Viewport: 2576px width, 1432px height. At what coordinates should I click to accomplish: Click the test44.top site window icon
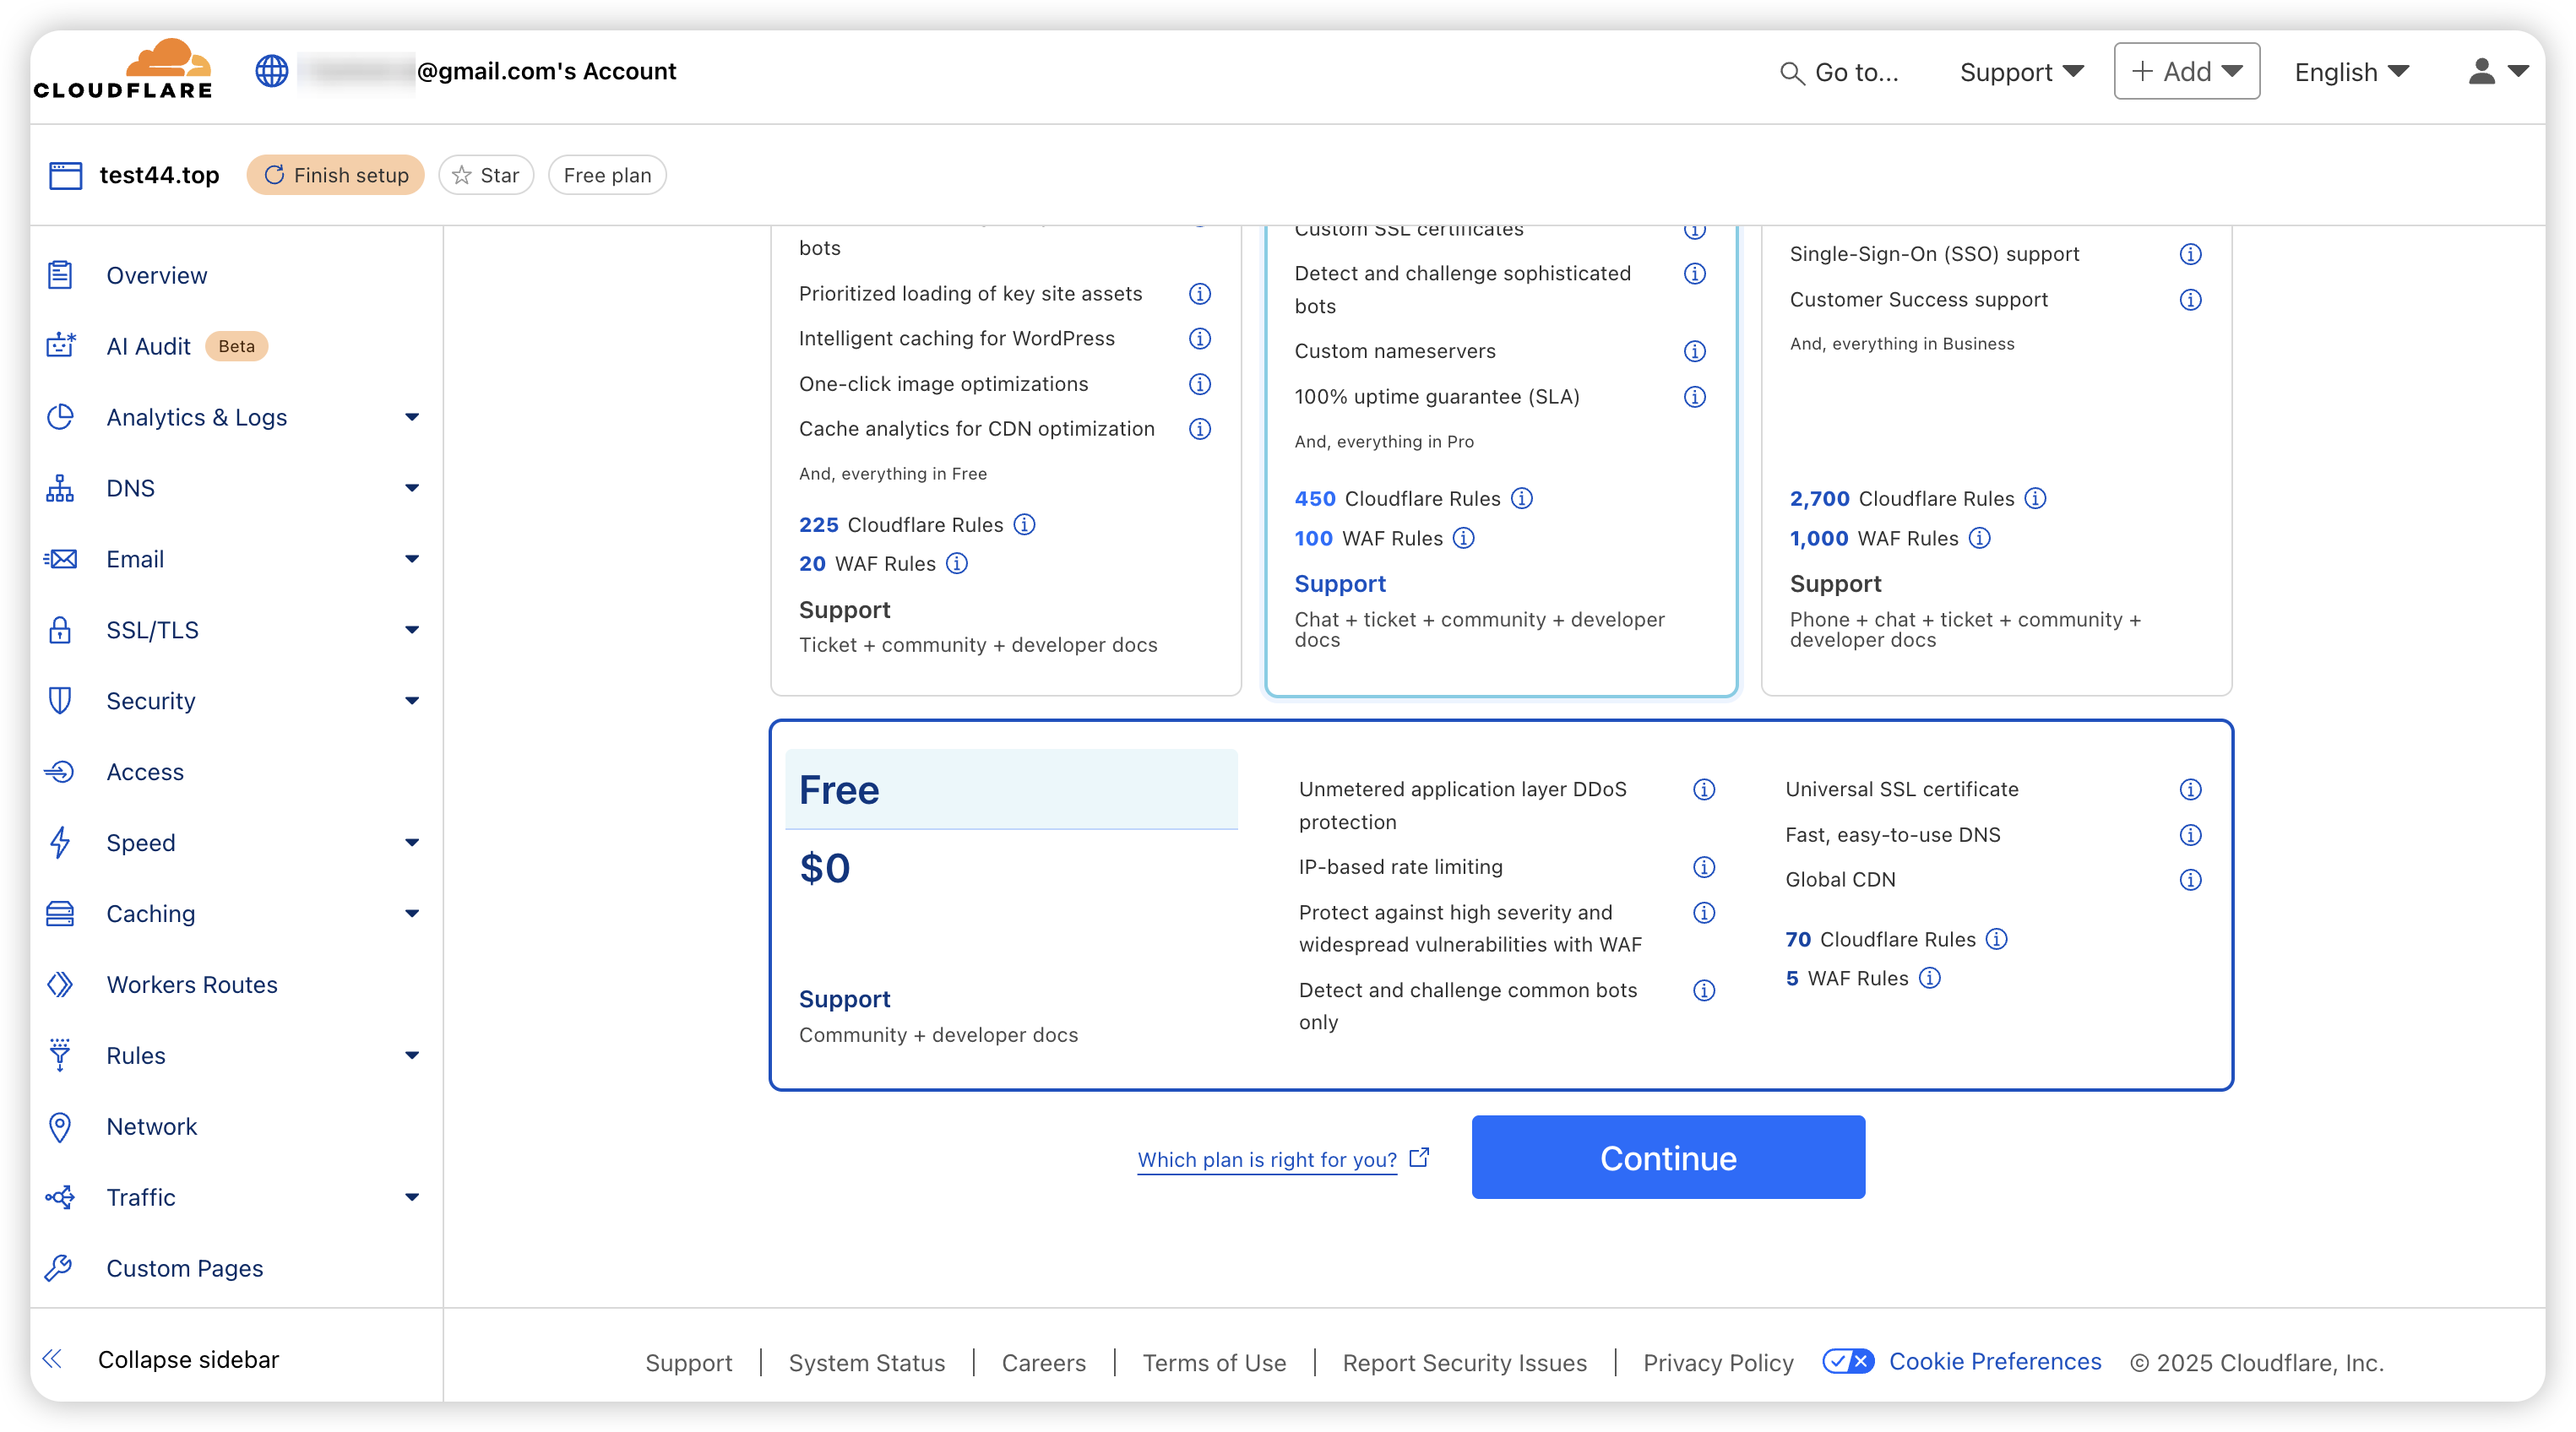pos(65,175)
